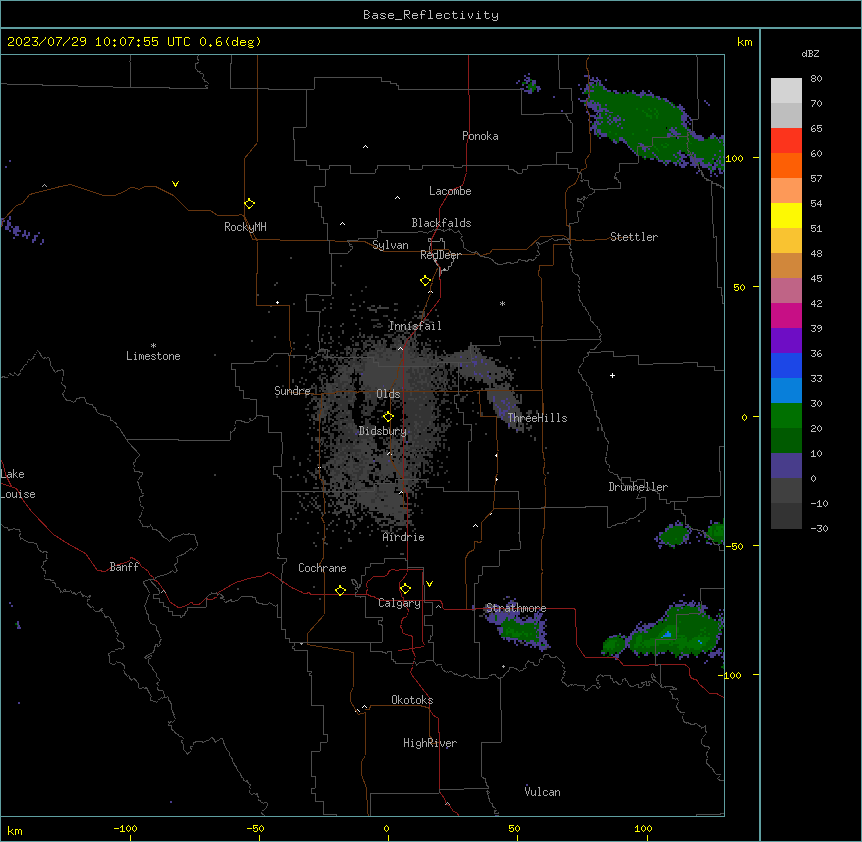Click the white asterisk marker east of Innisfail

tap(502, 303)
